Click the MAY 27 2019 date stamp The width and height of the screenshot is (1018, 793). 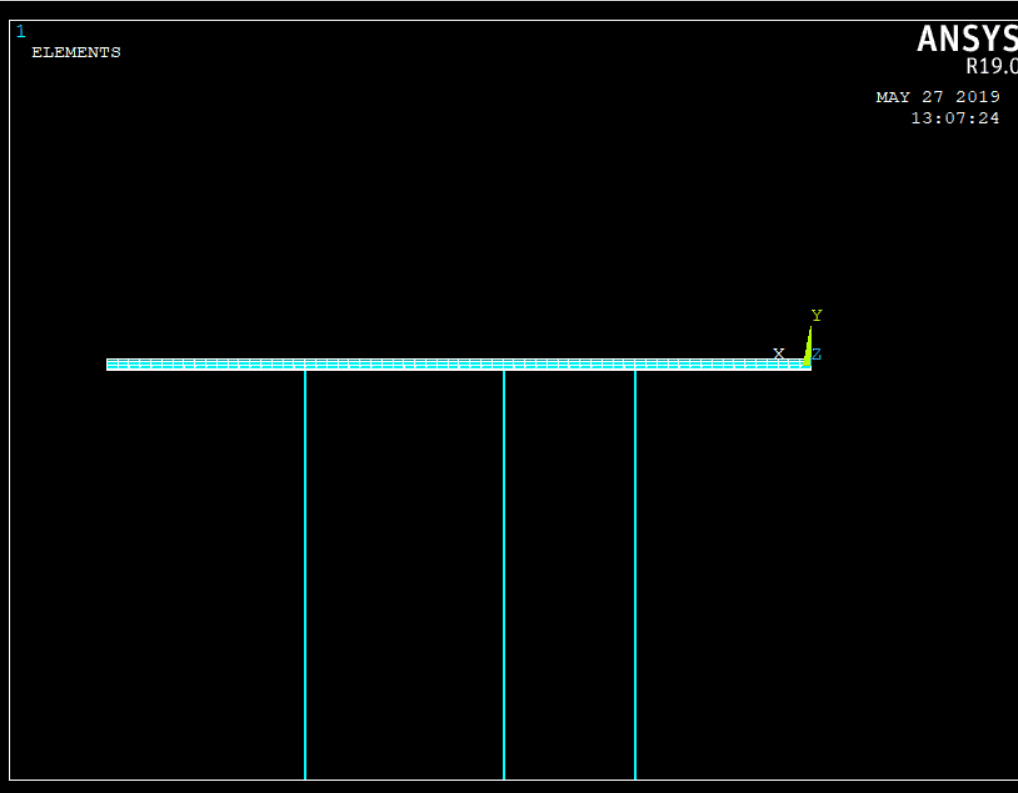click(x=938, y=97)
